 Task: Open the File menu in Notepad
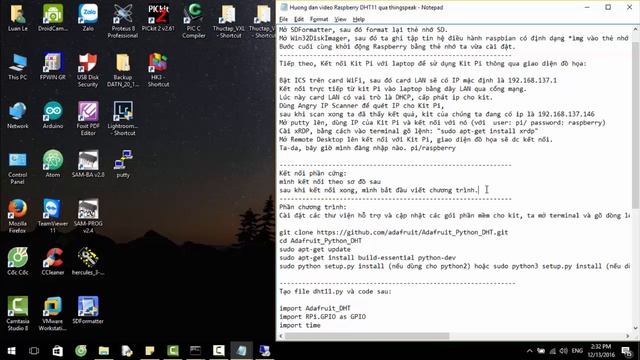tap(283, 19)
